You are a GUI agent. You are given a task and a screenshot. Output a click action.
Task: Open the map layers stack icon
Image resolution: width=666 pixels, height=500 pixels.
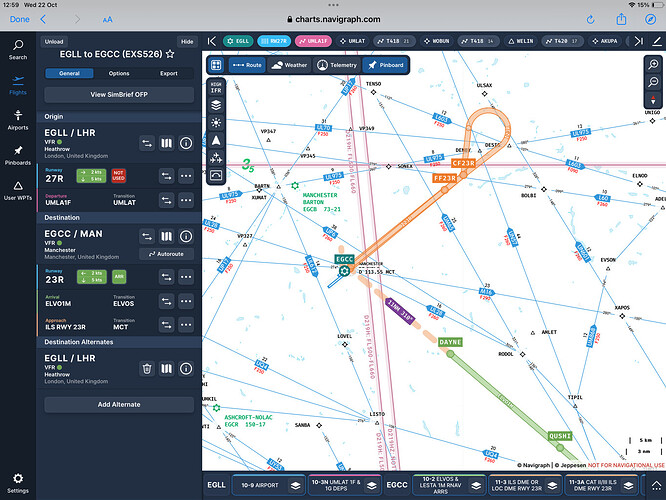[x=216, y=105]
